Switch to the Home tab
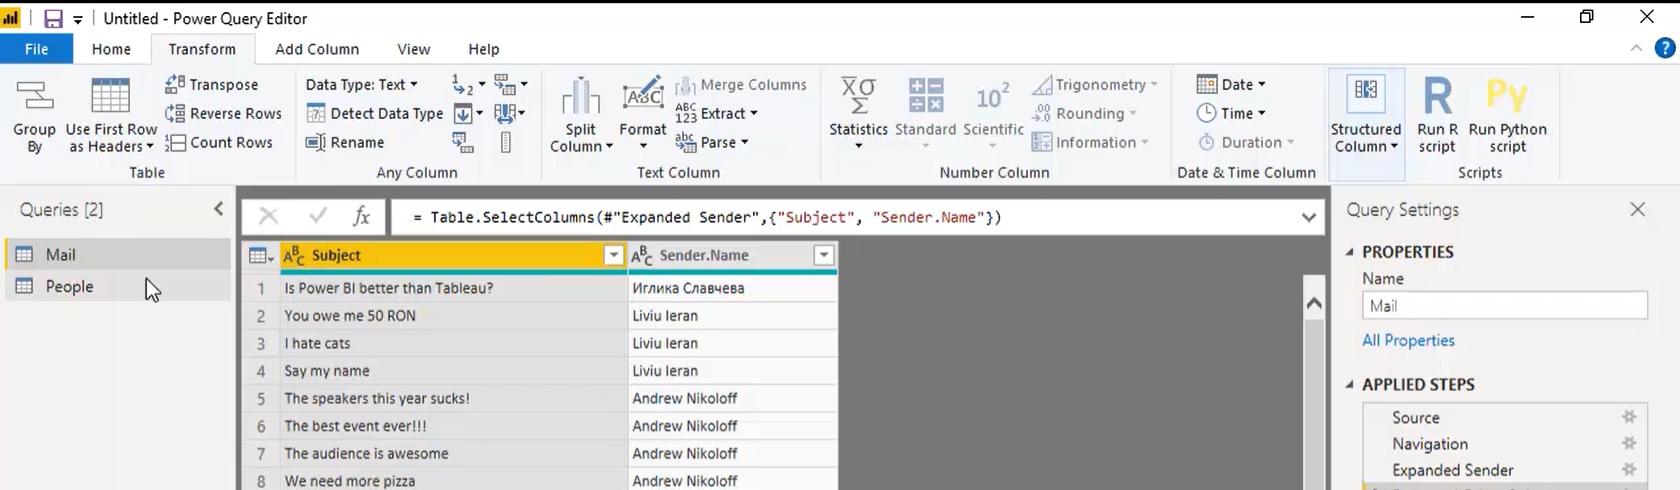 [x=111, y=49]
